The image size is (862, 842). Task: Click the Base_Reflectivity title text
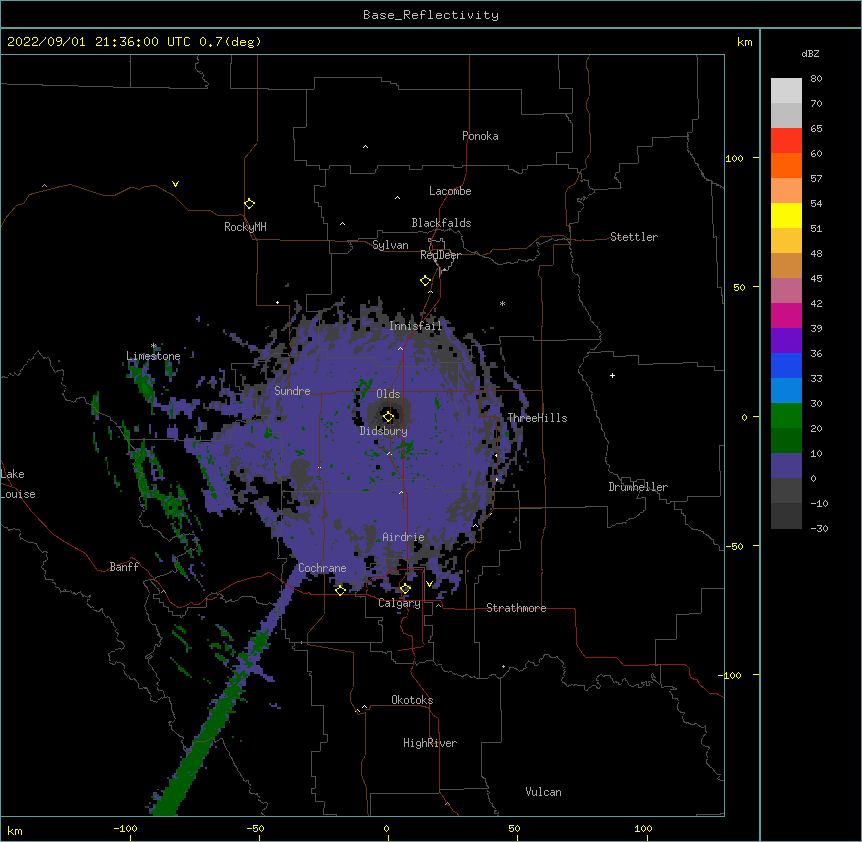[x=431, y=15]
